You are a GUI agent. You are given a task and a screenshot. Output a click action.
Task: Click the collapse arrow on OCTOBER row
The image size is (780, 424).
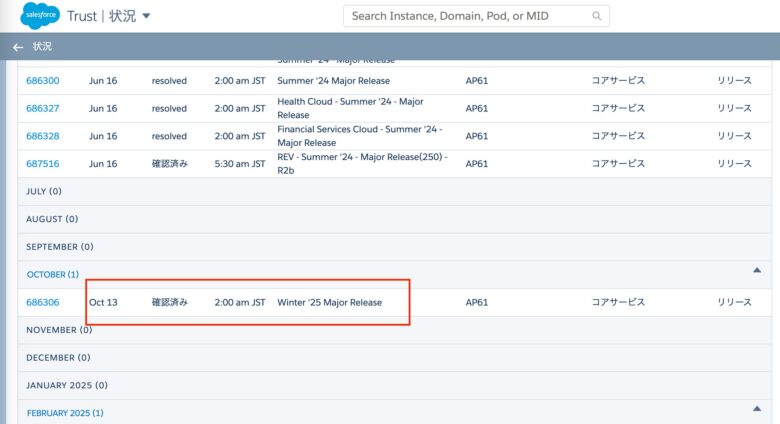point(757,270)
